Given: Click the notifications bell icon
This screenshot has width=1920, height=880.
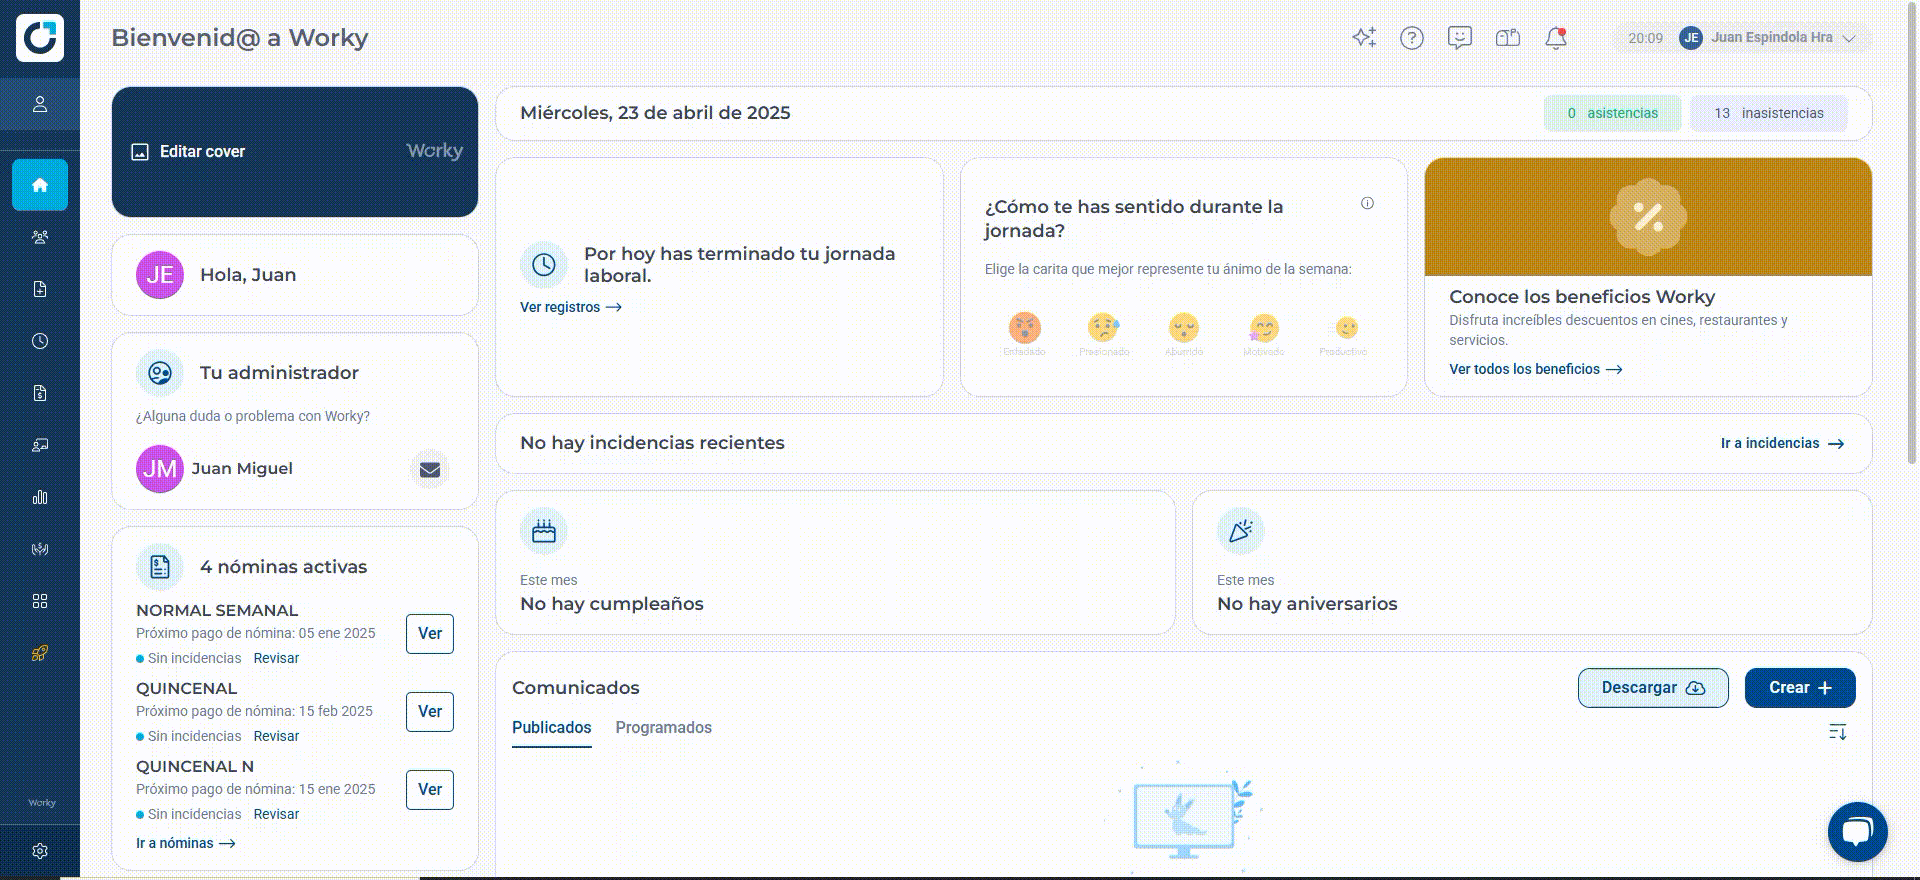Looking at the screenshot, I should (1556, 38).
